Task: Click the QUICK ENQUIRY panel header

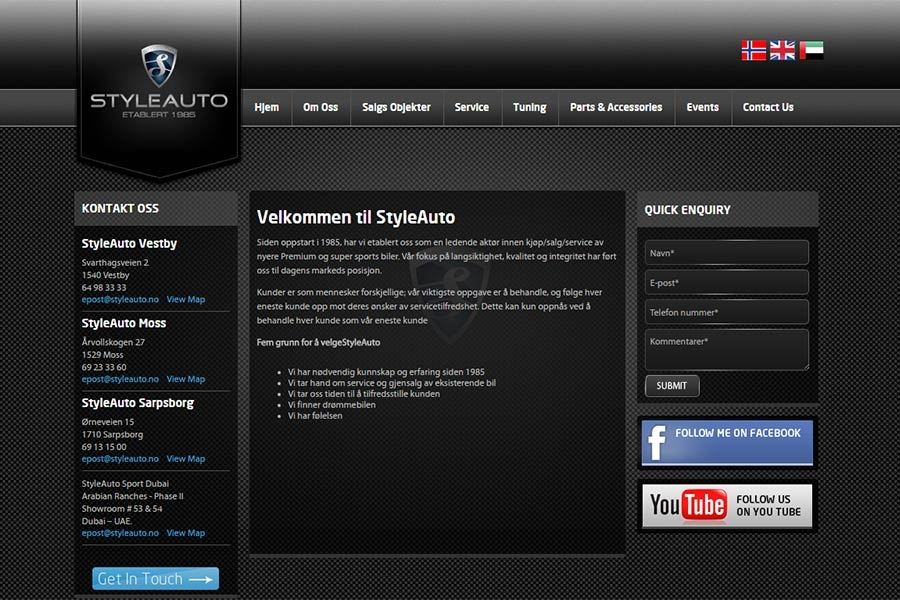Action: click(x=727, y=210)
